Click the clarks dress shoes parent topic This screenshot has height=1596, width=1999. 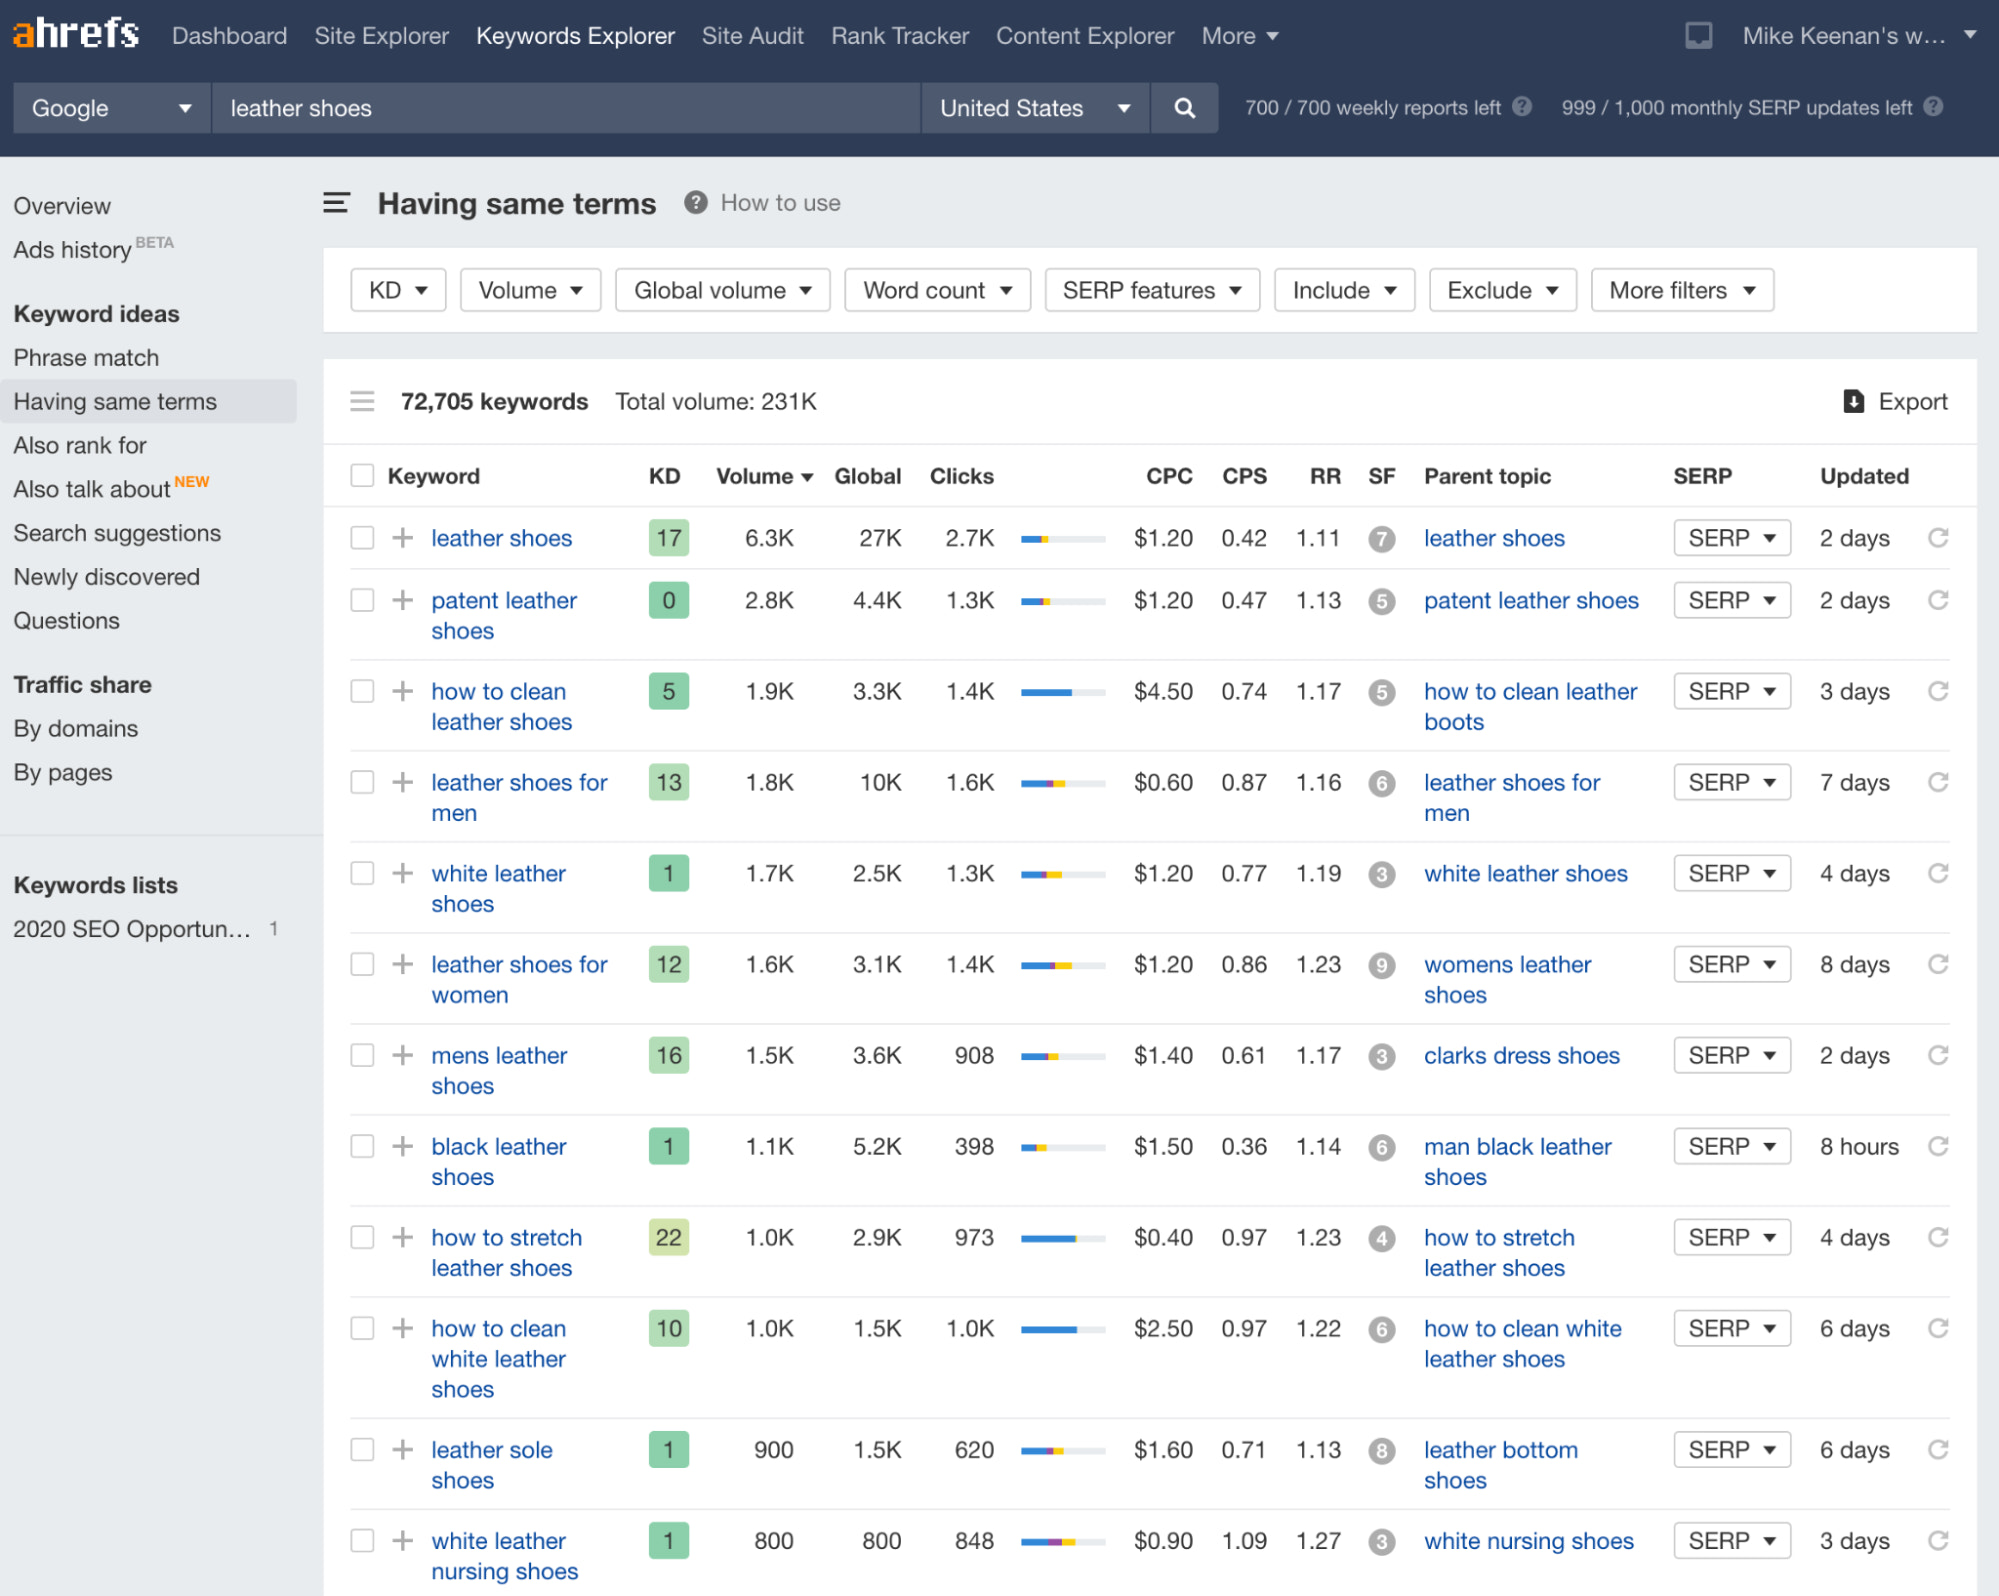[1521, 1055]
